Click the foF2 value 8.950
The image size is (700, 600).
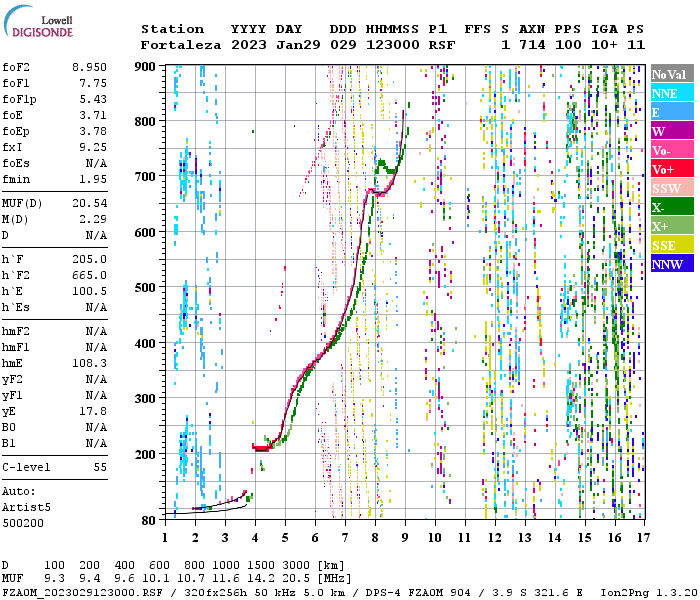(x=89, y=67)
